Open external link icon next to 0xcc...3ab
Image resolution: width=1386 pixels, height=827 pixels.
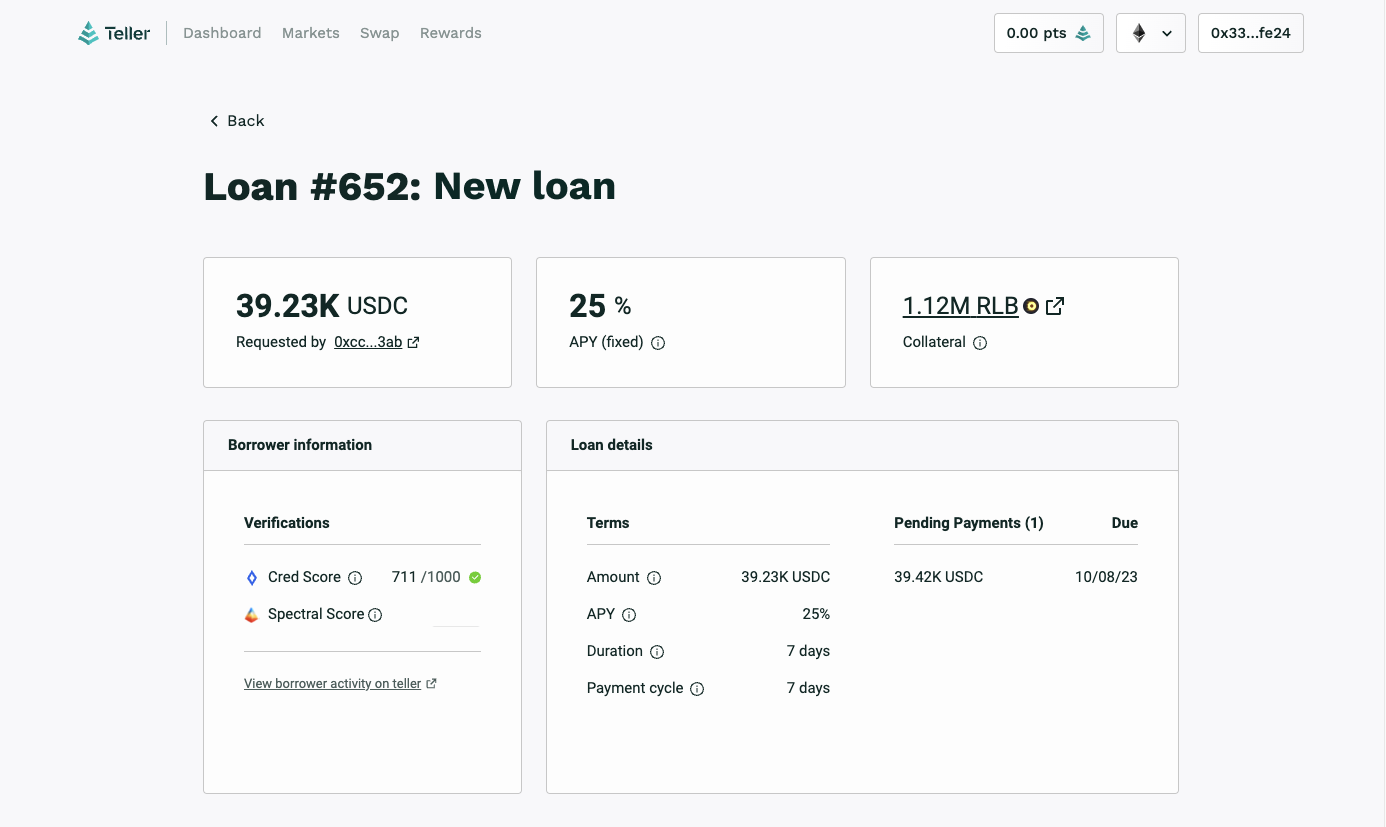click(x=413, y=341)
